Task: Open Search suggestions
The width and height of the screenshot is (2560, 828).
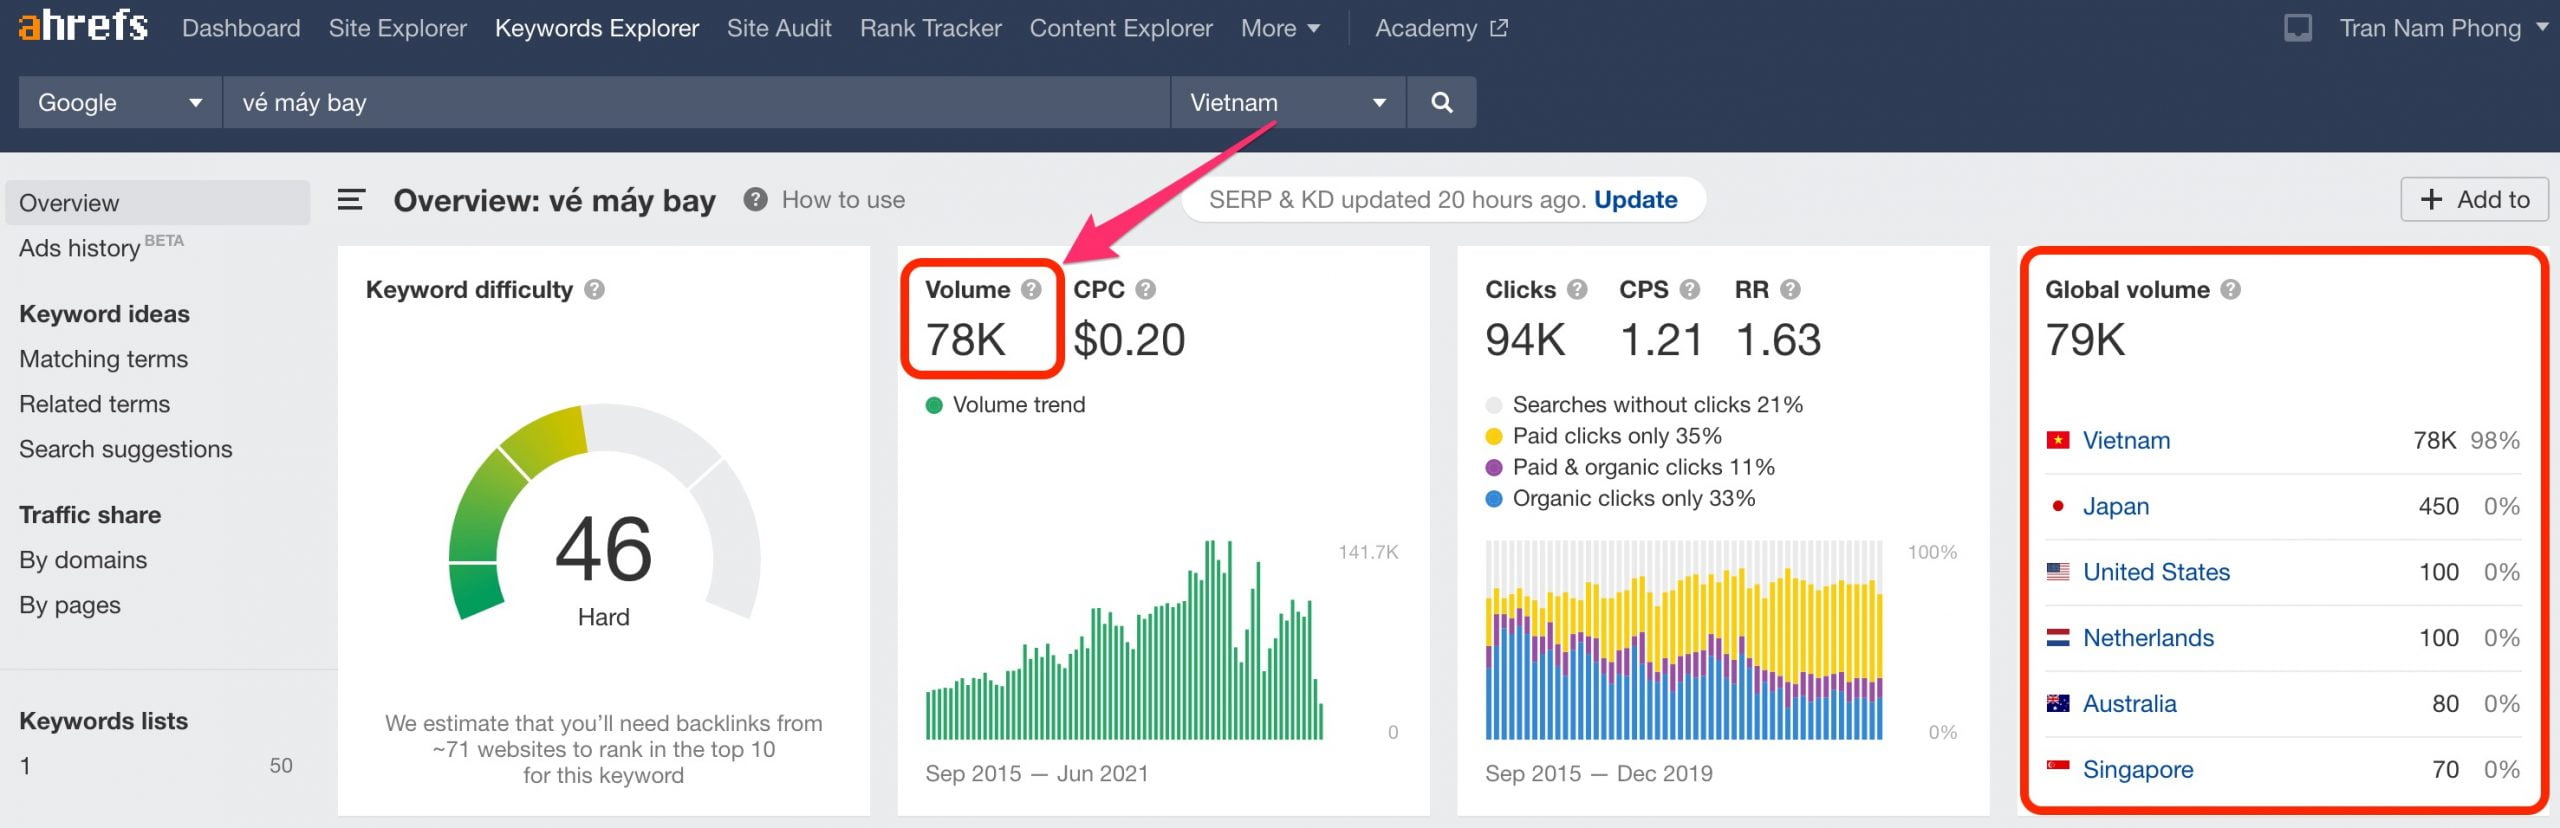Action: [126, 449]
